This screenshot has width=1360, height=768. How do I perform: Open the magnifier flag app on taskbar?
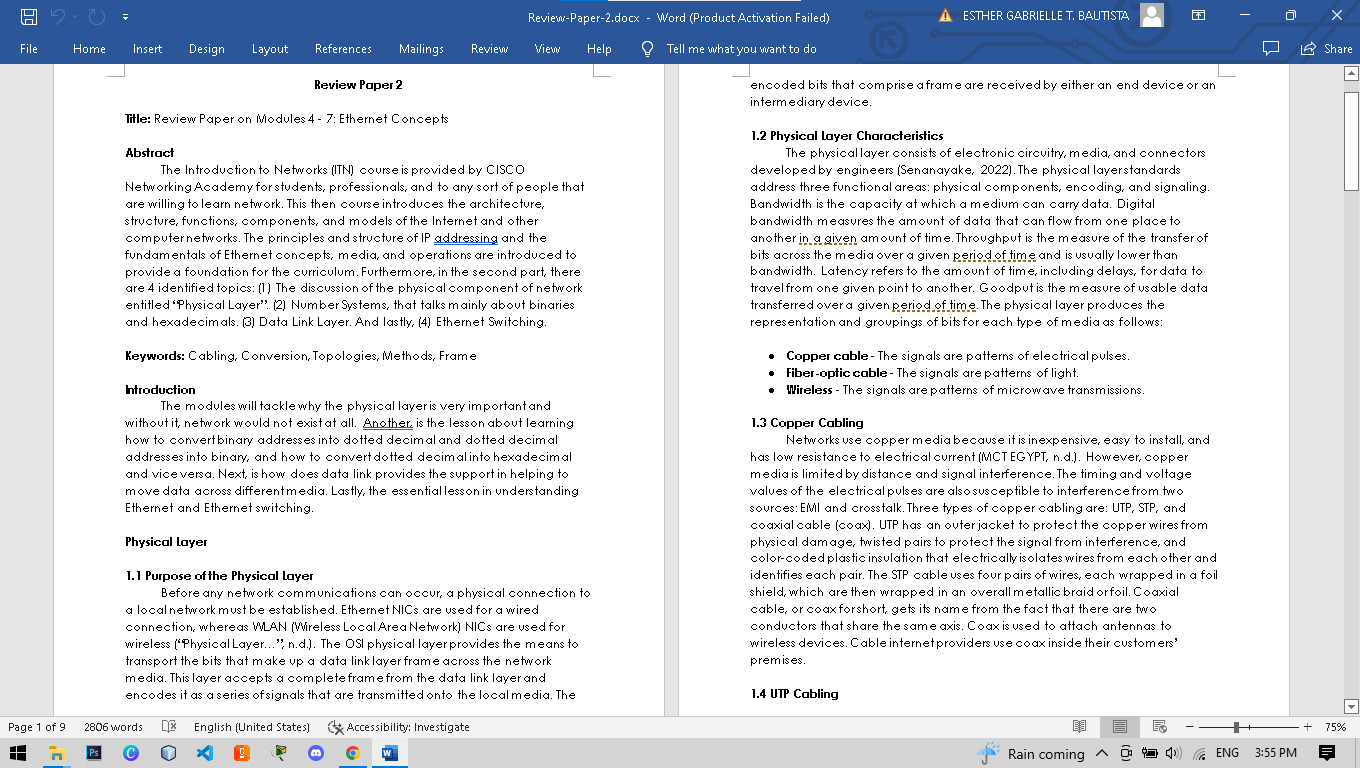pos(279,753)
